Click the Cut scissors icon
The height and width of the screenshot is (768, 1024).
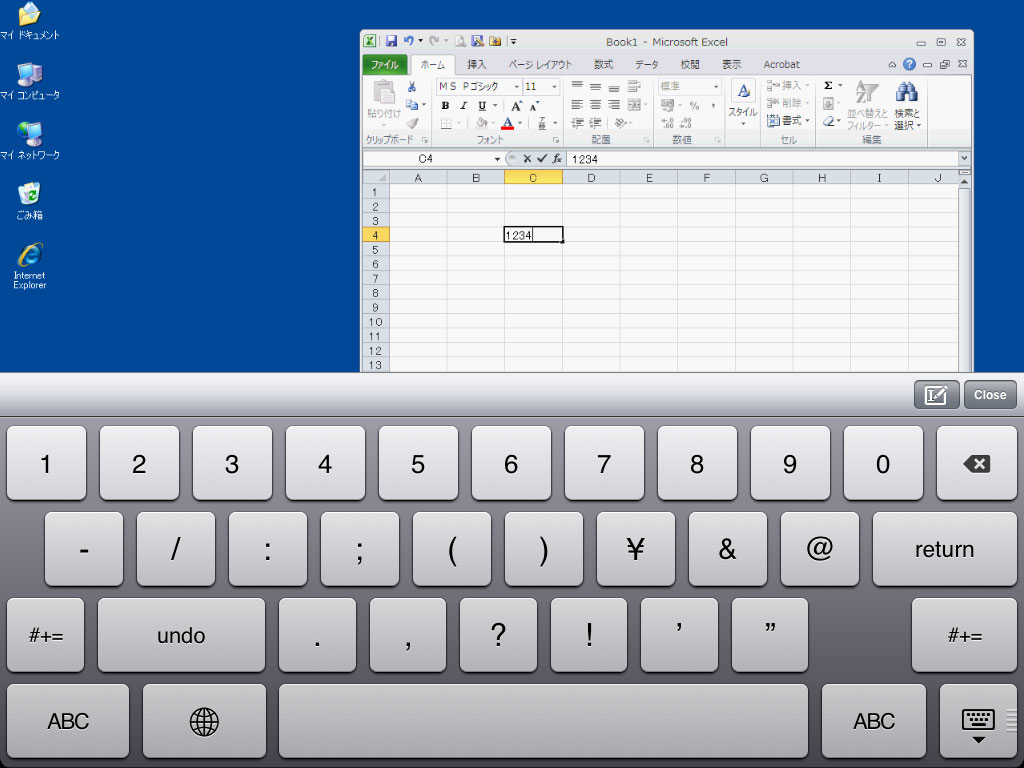pyautogui.click(x=412, y=87)
